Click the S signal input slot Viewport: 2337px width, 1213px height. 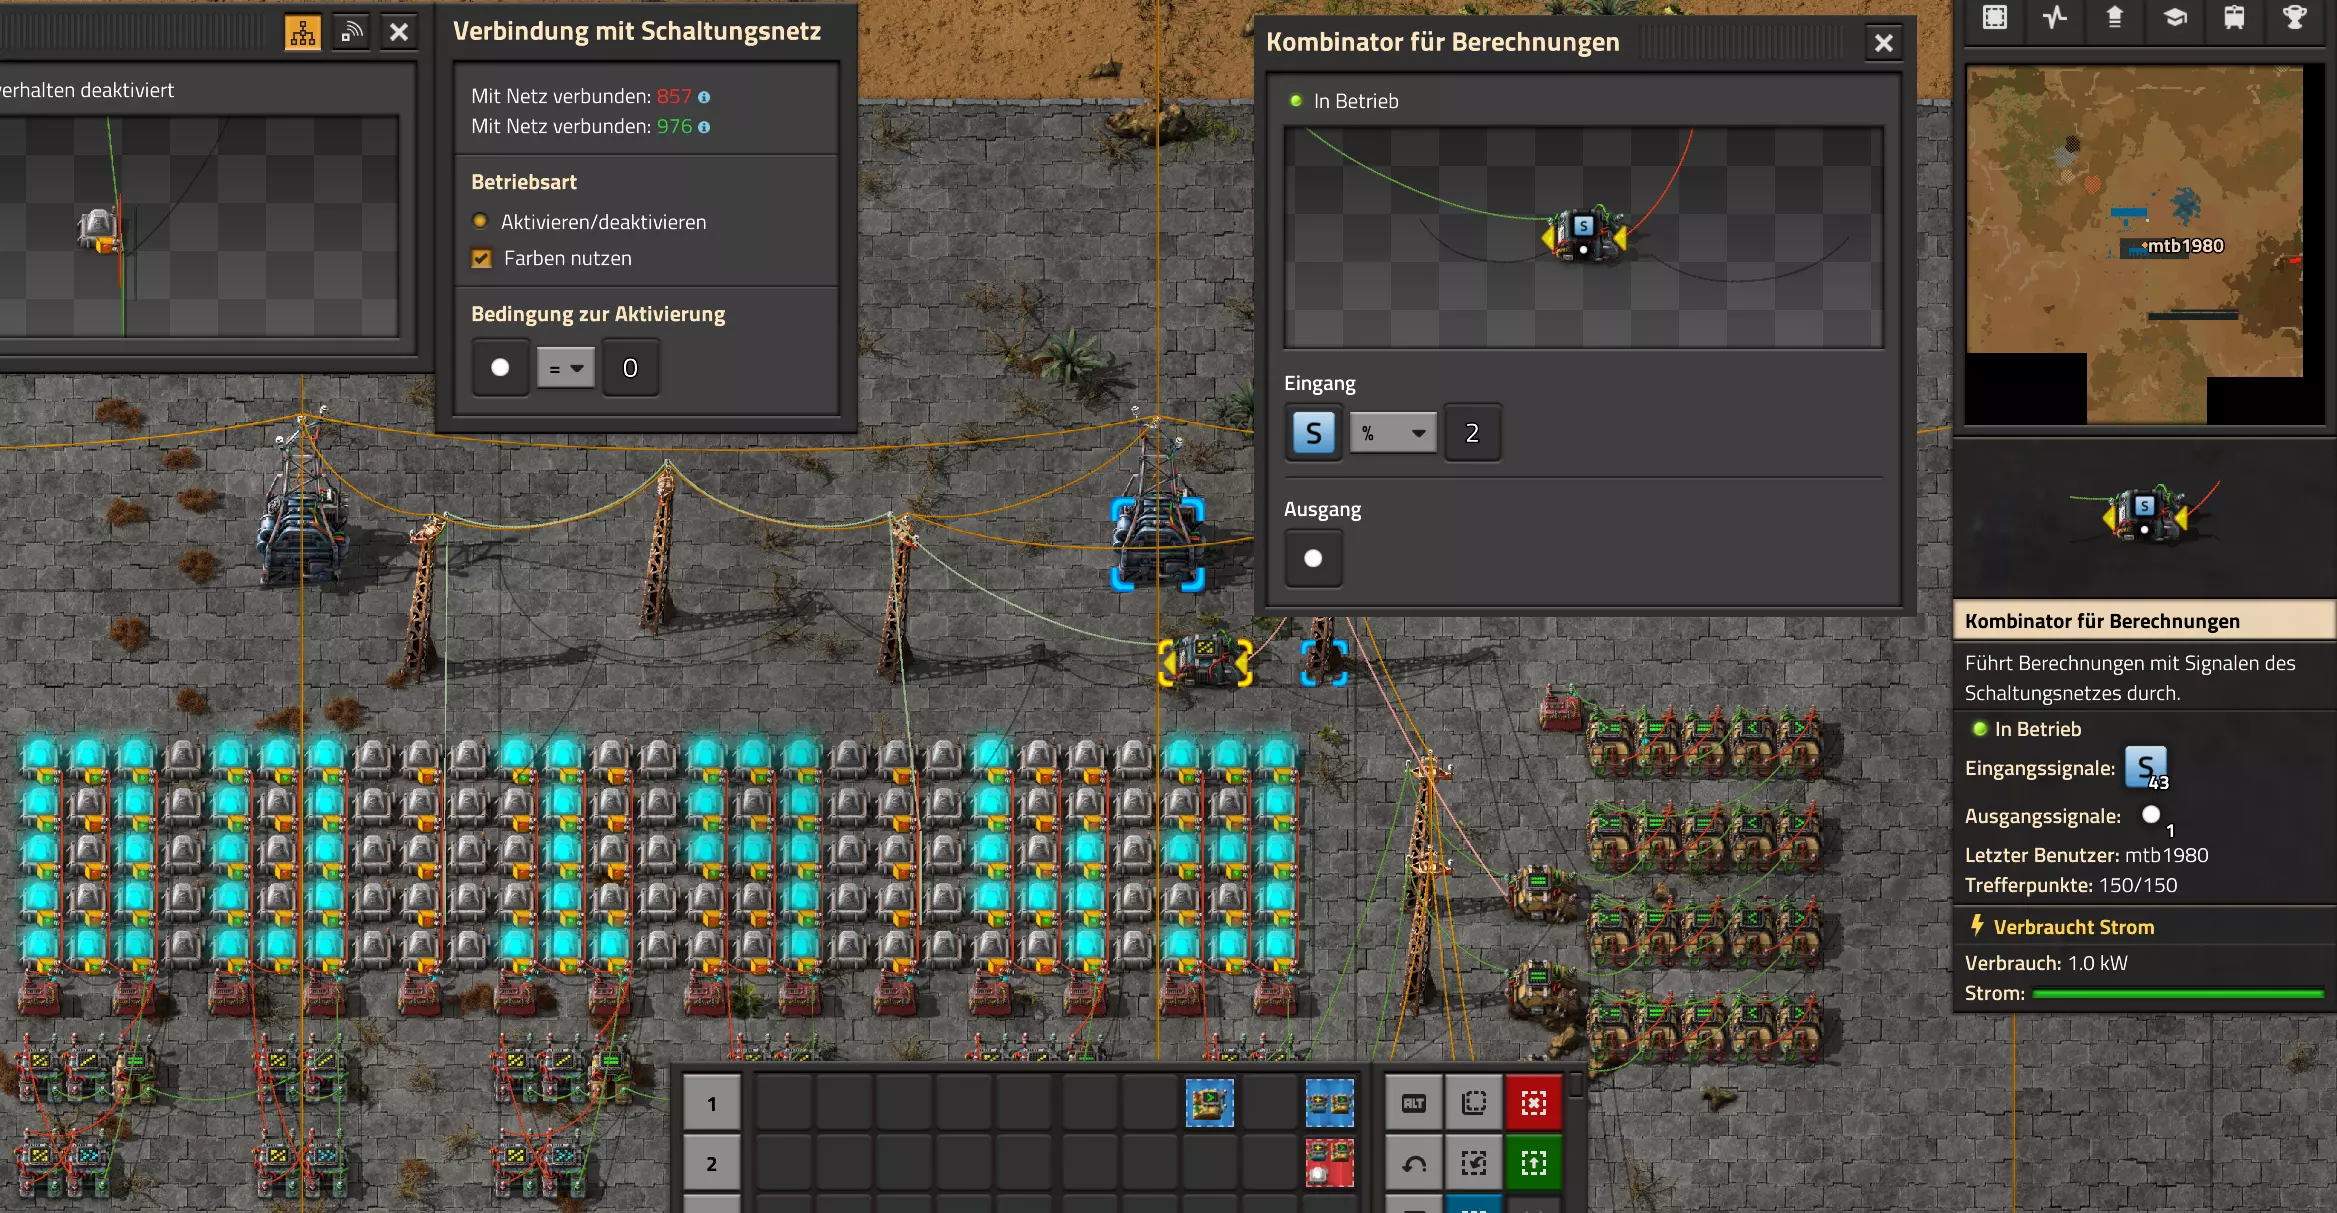[1313, 433]
